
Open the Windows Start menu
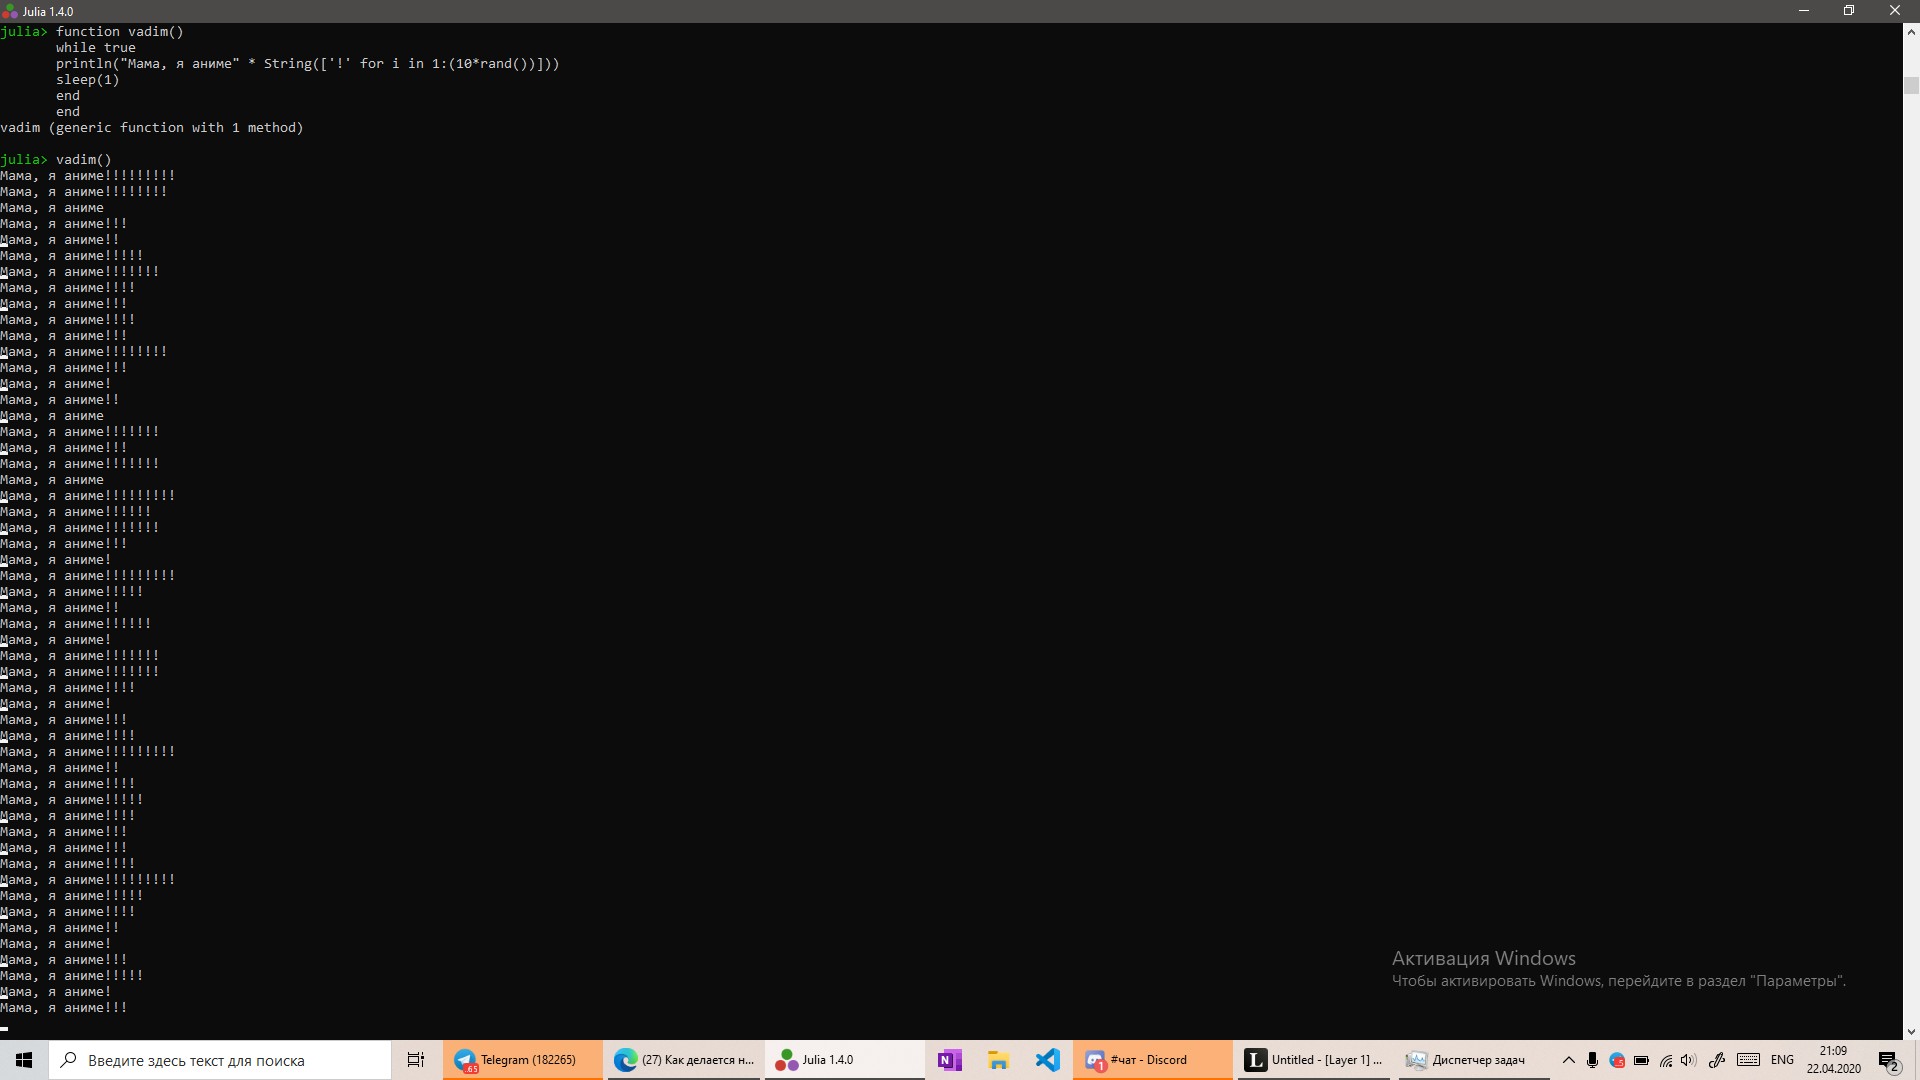(24, 1060)
